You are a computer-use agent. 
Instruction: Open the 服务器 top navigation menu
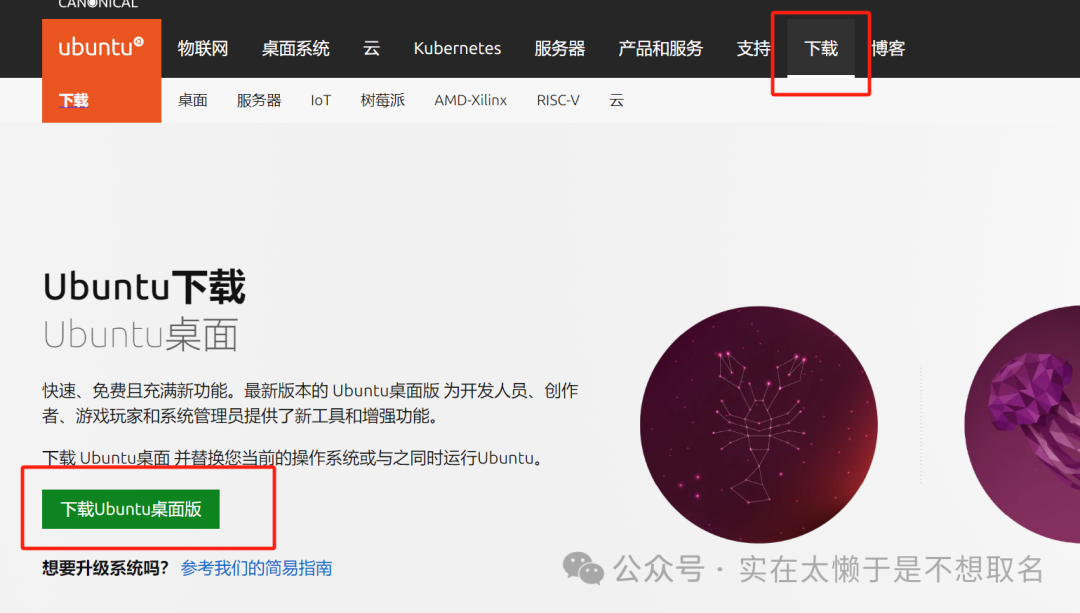[x=559, y=48]
